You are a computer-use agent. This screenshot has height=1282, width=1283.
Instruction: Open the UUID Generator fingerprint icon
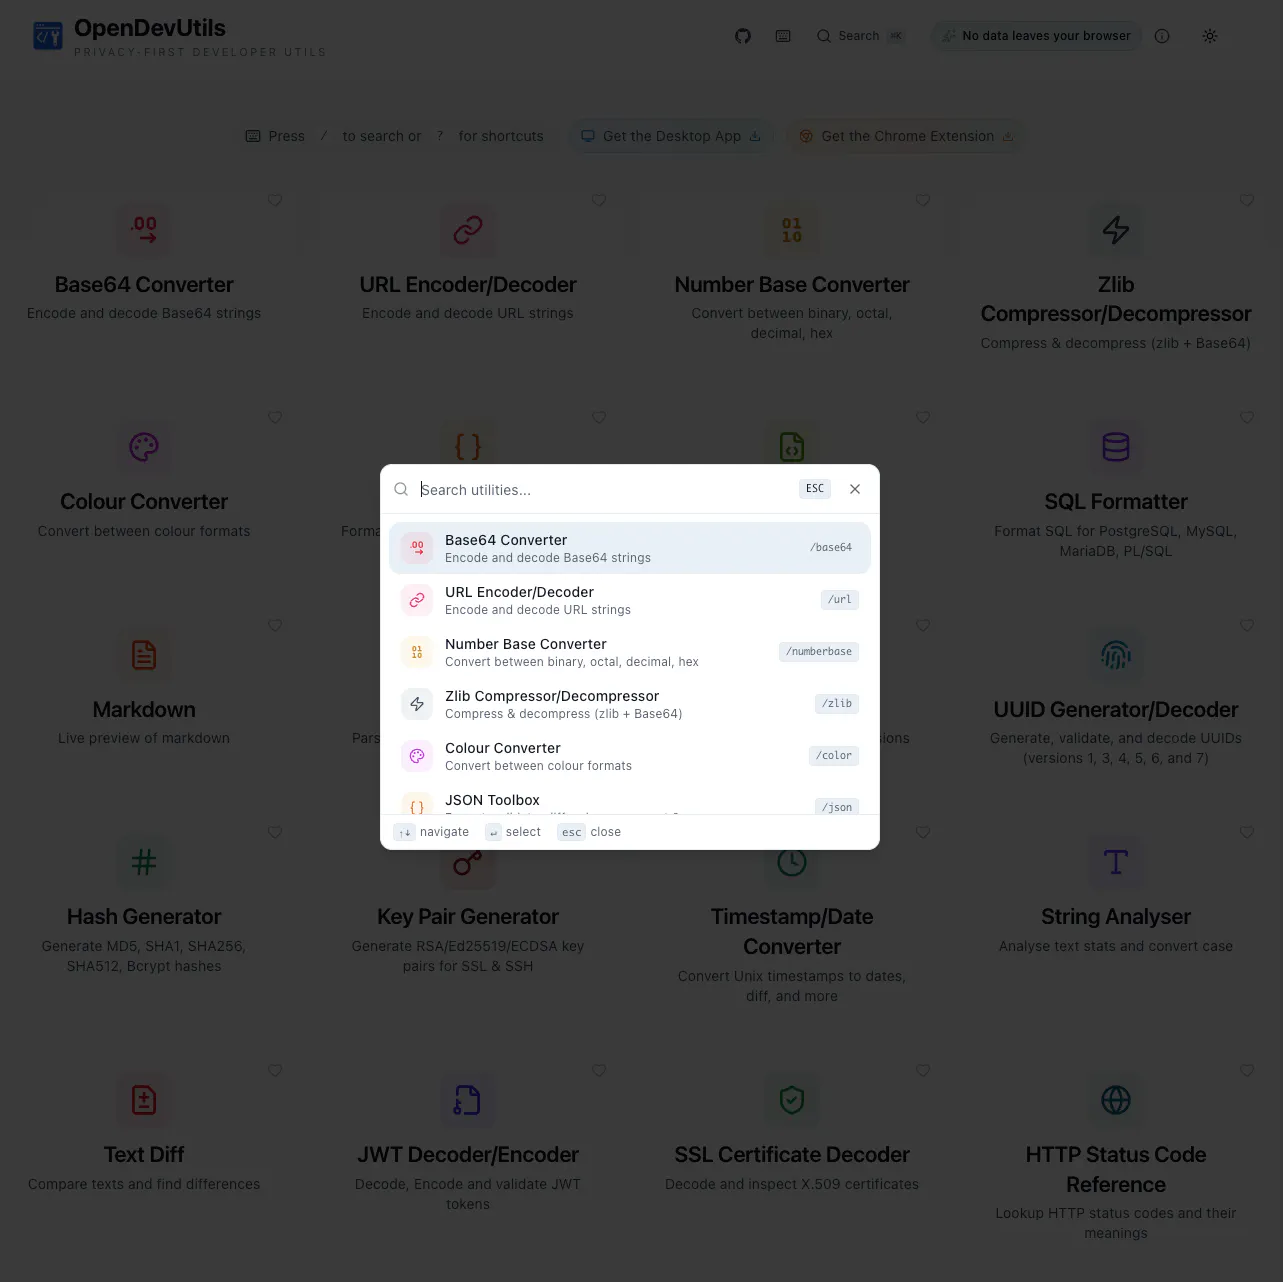pos(1116,655)
